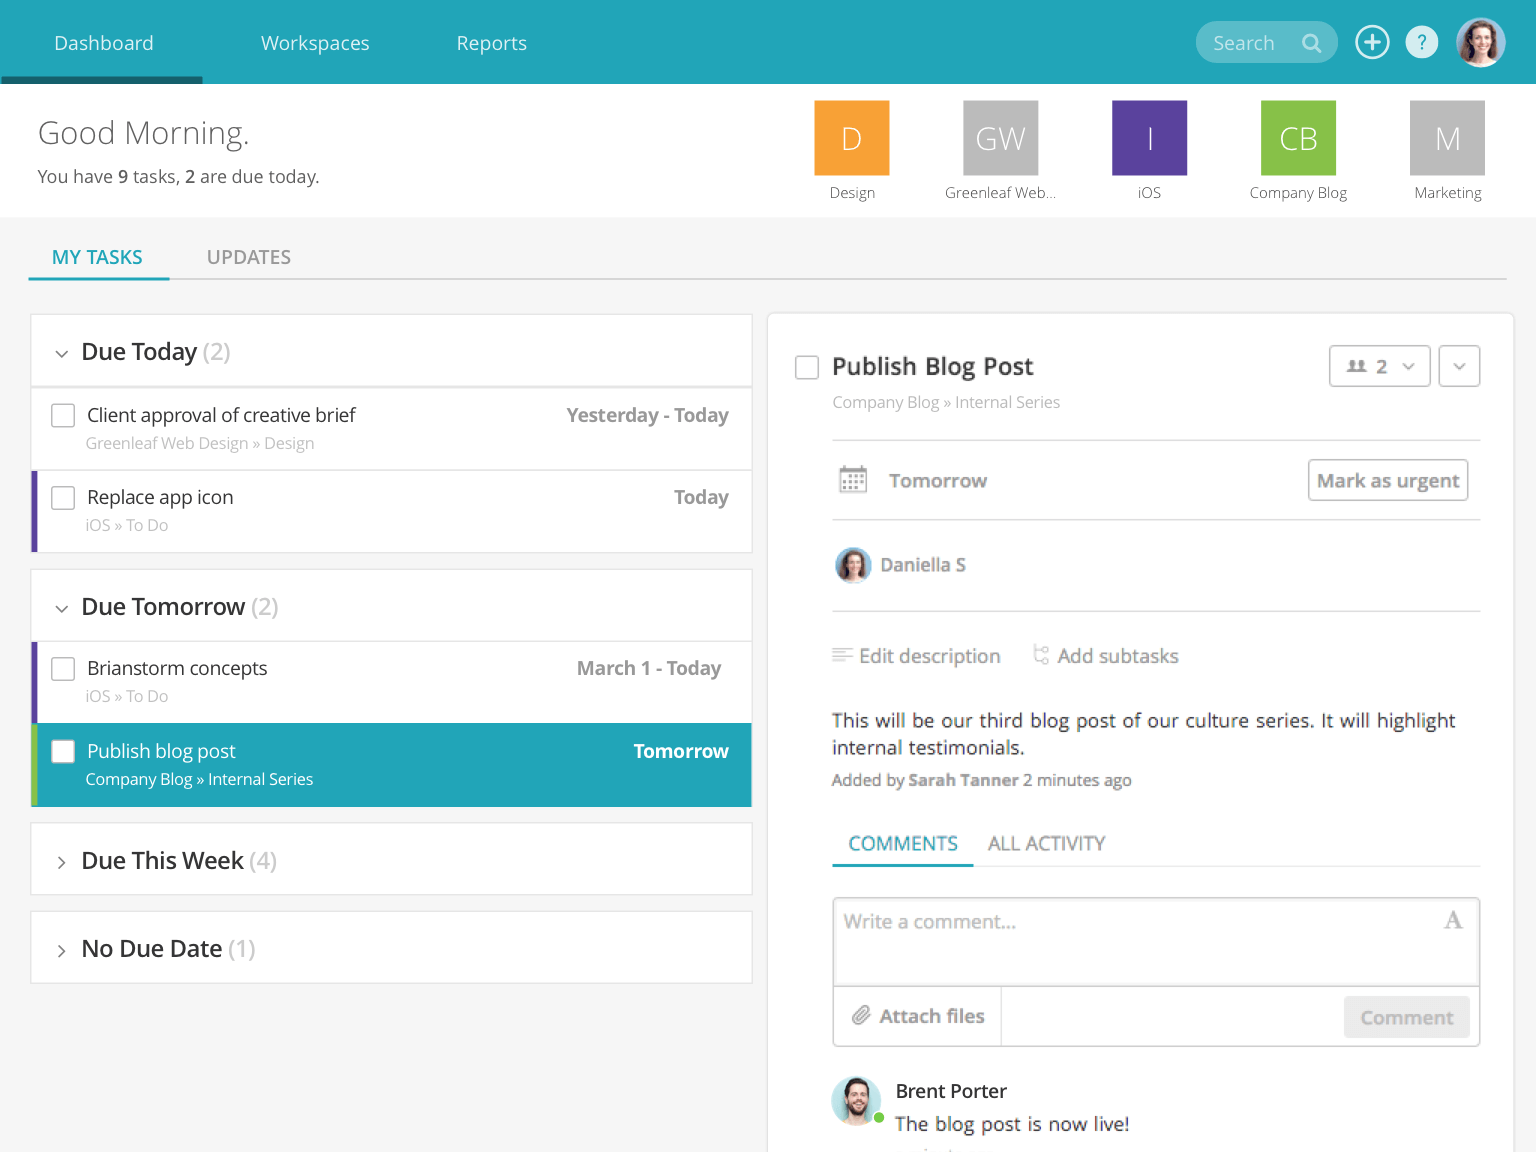Click the text formatting A icon
The width and height of the screenshot is (1536, 1152).
pyautogui.click(x=1453, y=920)
